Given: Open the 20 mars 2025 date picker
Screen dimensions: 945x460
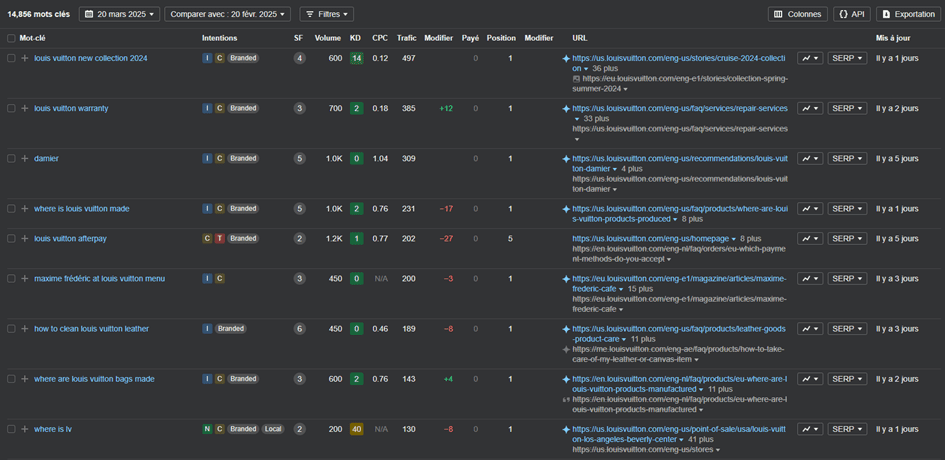Looking at the screenshot, I should pos(119,14).
